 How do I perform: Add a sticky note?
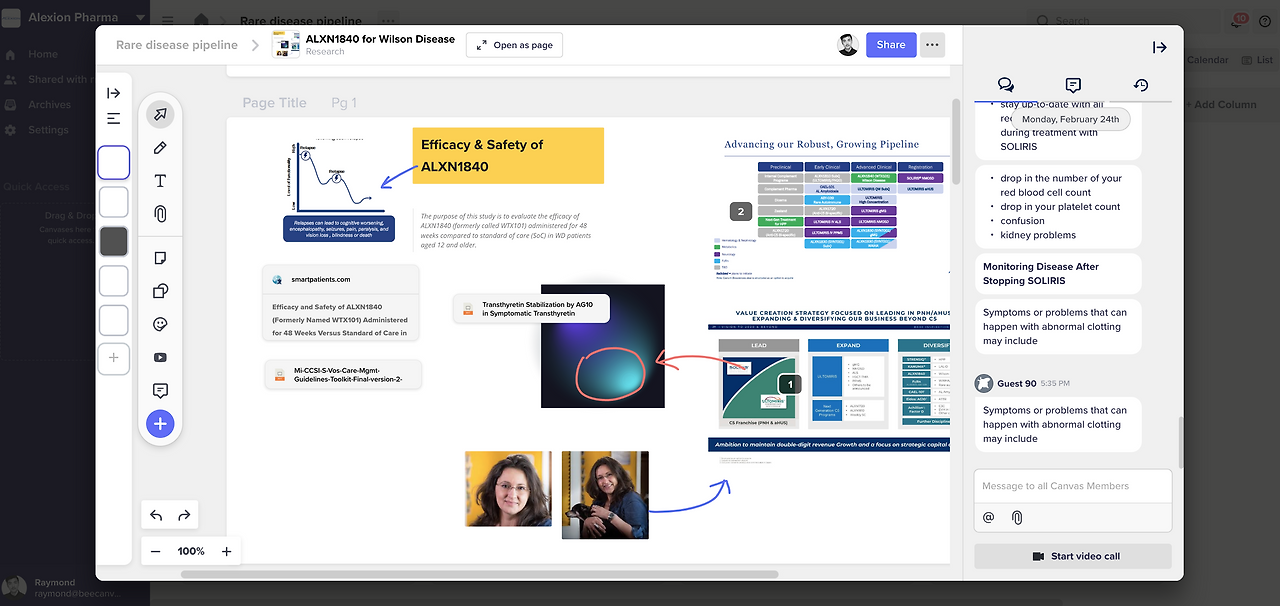coord(160,258)
